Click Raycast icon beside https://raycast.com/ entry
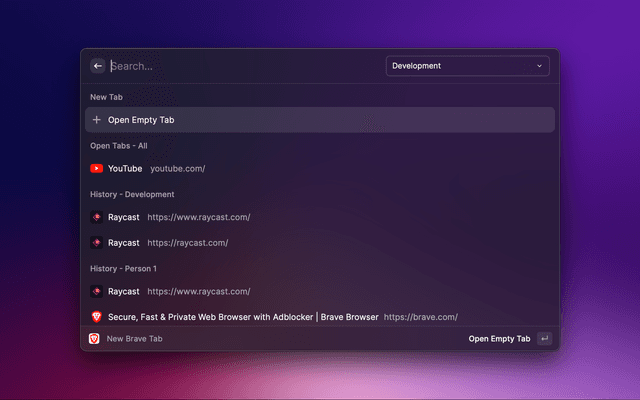 pos(97,243)
